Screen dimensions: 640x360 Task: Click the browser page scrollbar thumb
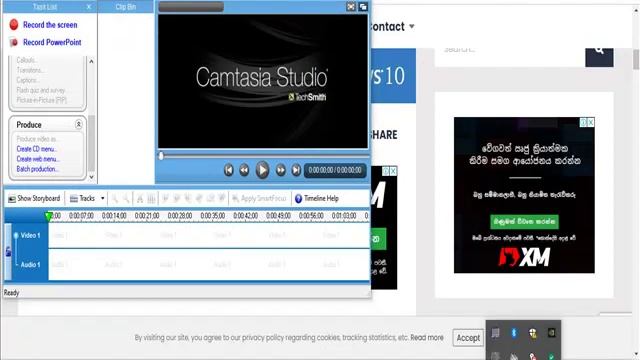(x=636, y=59)
